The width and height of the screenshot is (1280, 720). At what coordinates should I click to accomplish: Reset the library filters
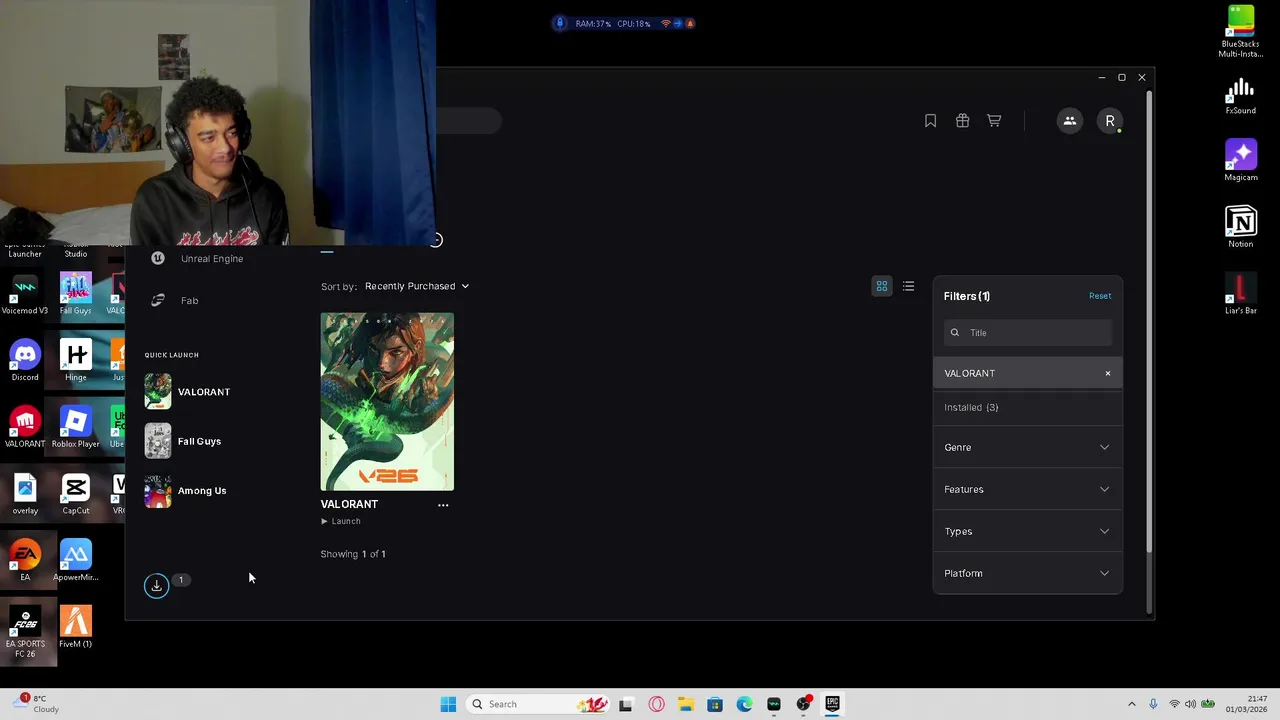1100,296
